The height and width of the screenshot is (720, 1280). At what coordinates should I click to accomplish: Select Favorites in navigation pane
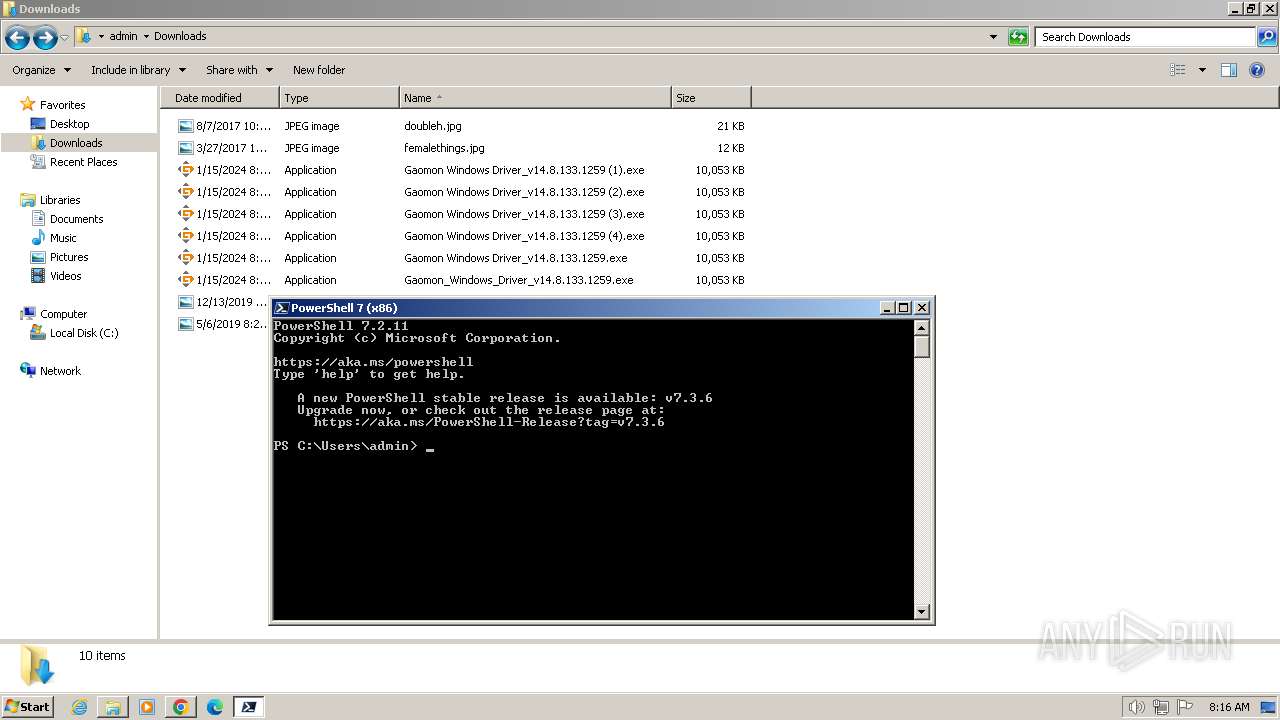[x=62, y=105]
